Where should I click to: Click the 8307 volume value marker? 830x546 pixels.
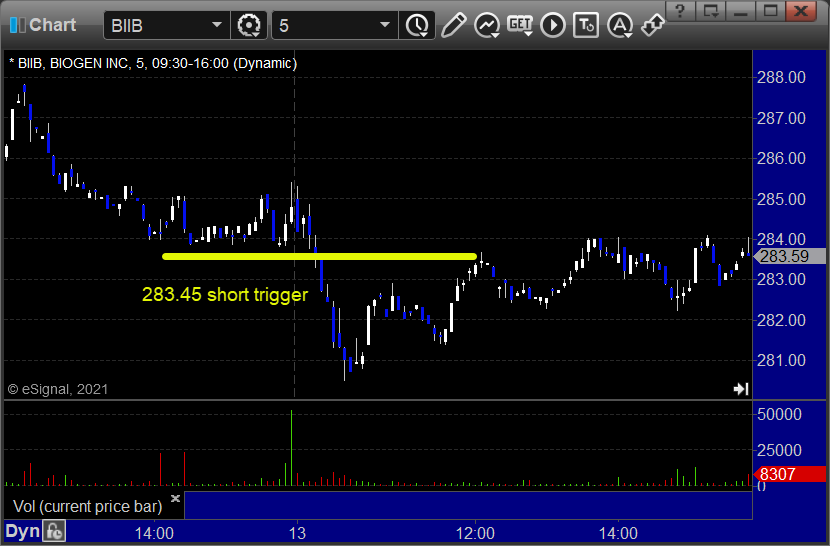coord(789,474)
